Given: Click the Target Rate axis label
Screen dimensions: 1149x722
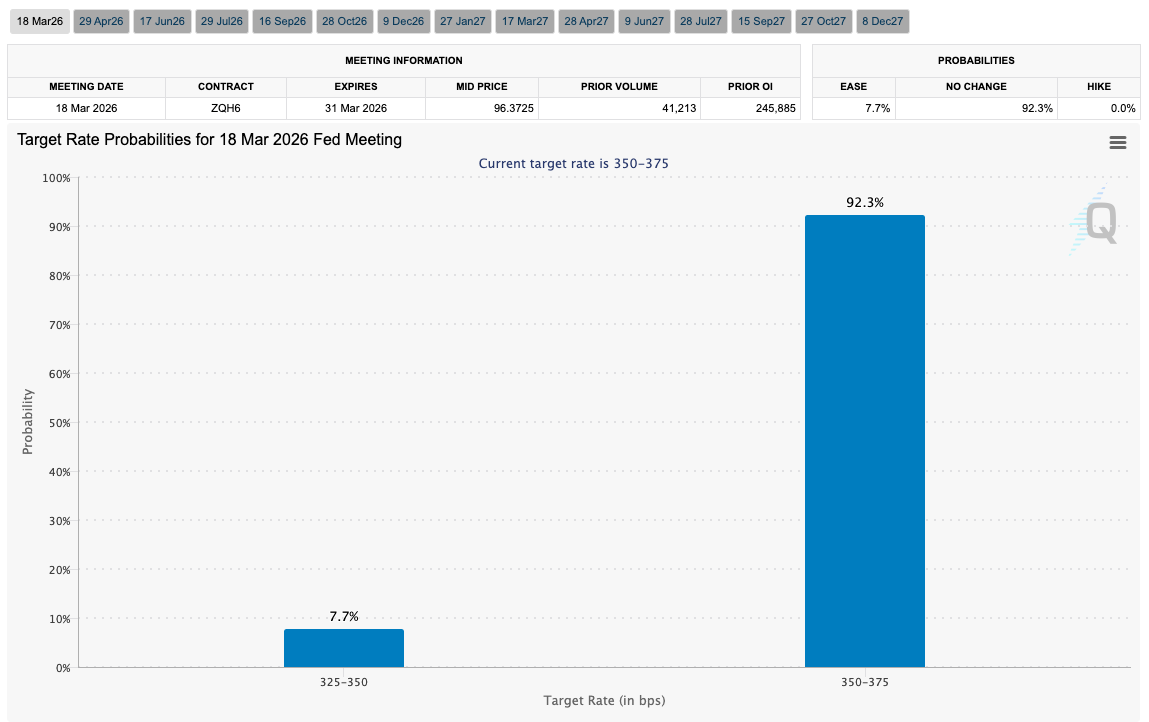Looking at the screenshot, I should pyautogui.click(x=604, y=701).
